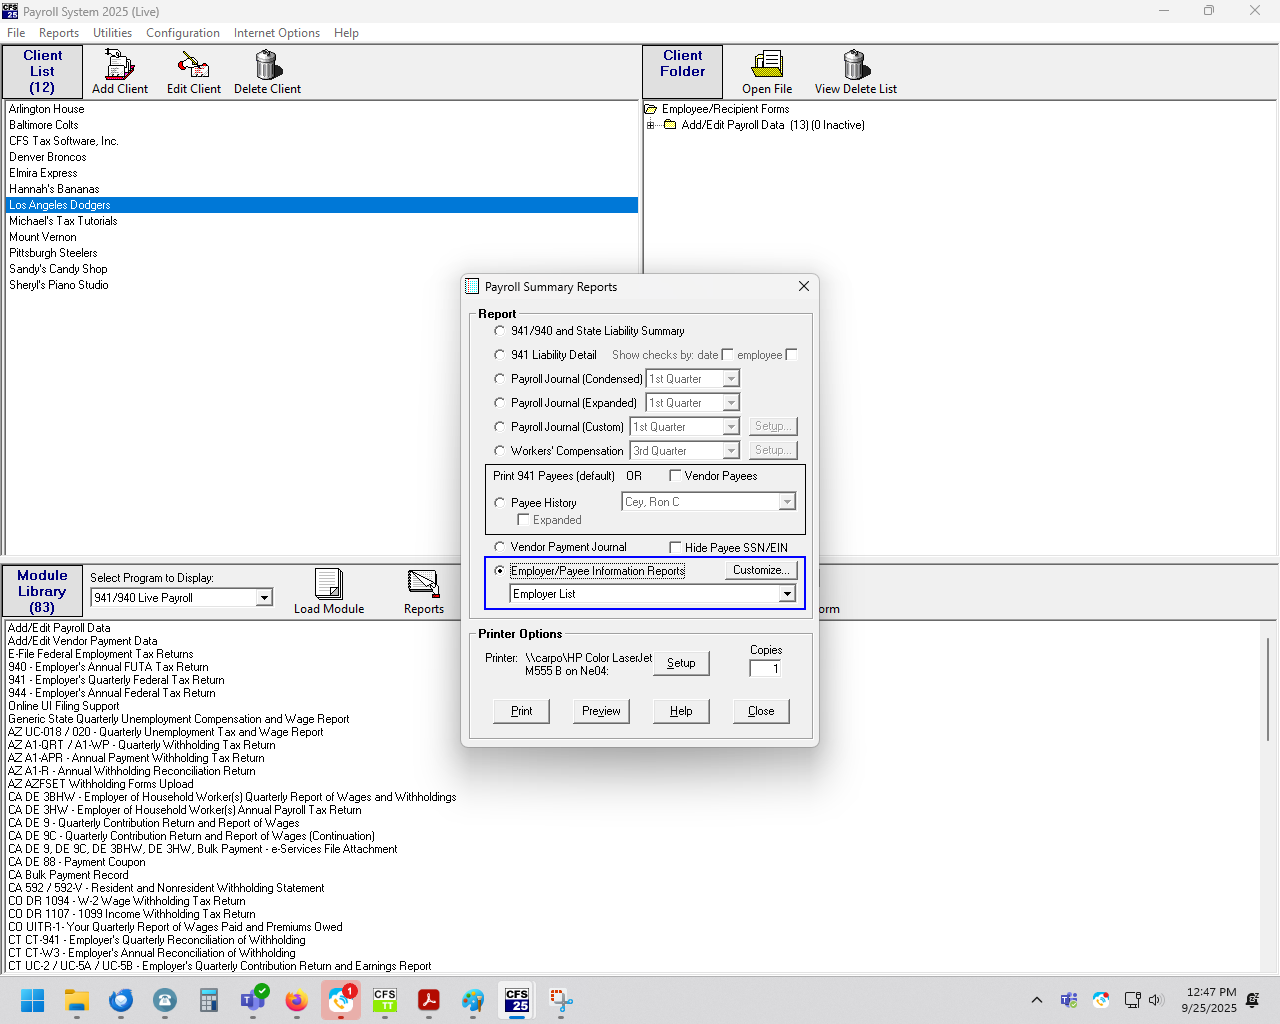Image resolution: width=1280 pixels, height=1024 pixels.
Task: Open the Windows Start menu
Action: click(33, 1000)
